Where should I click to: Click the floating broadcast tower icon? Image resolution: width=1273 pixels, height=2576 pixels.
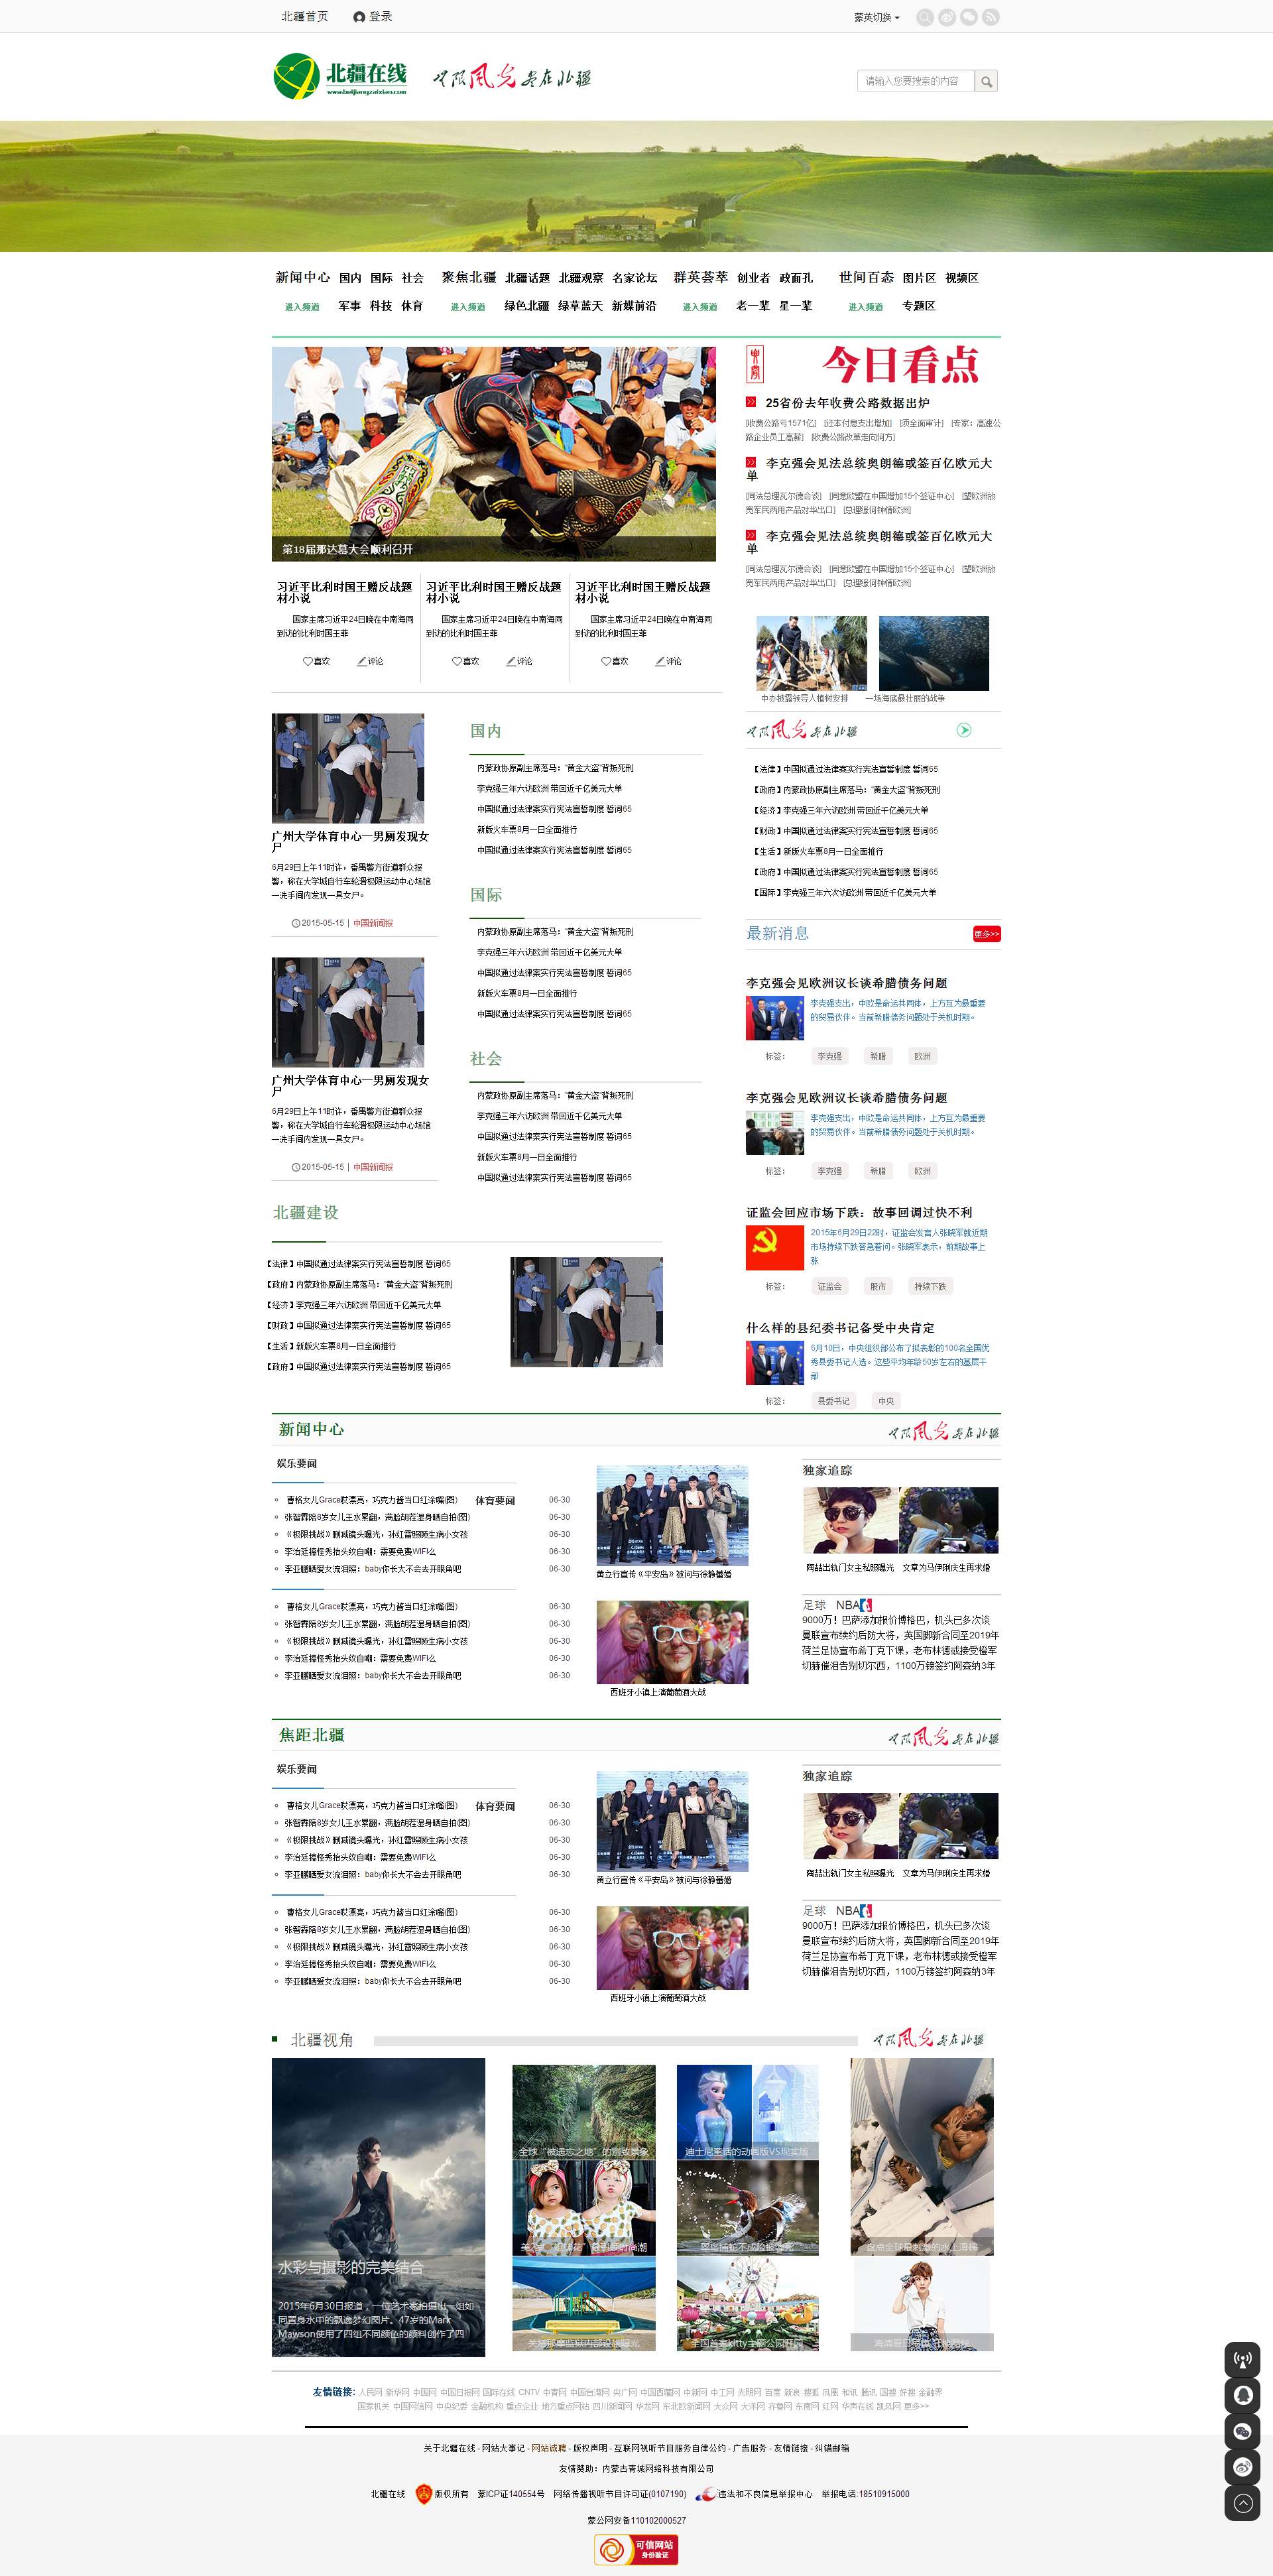click(x=1242, y=2359)
